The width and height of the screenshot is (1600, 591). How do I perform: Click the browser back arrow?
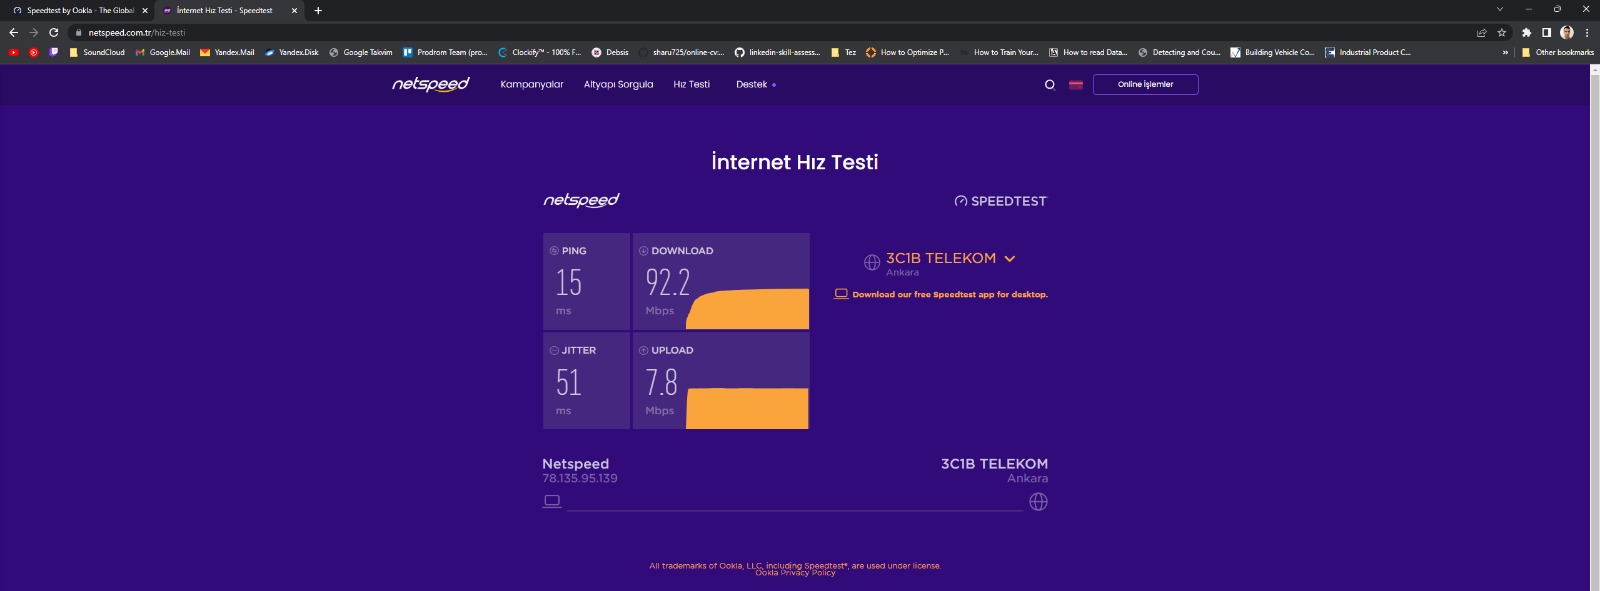tap(13, 32)
